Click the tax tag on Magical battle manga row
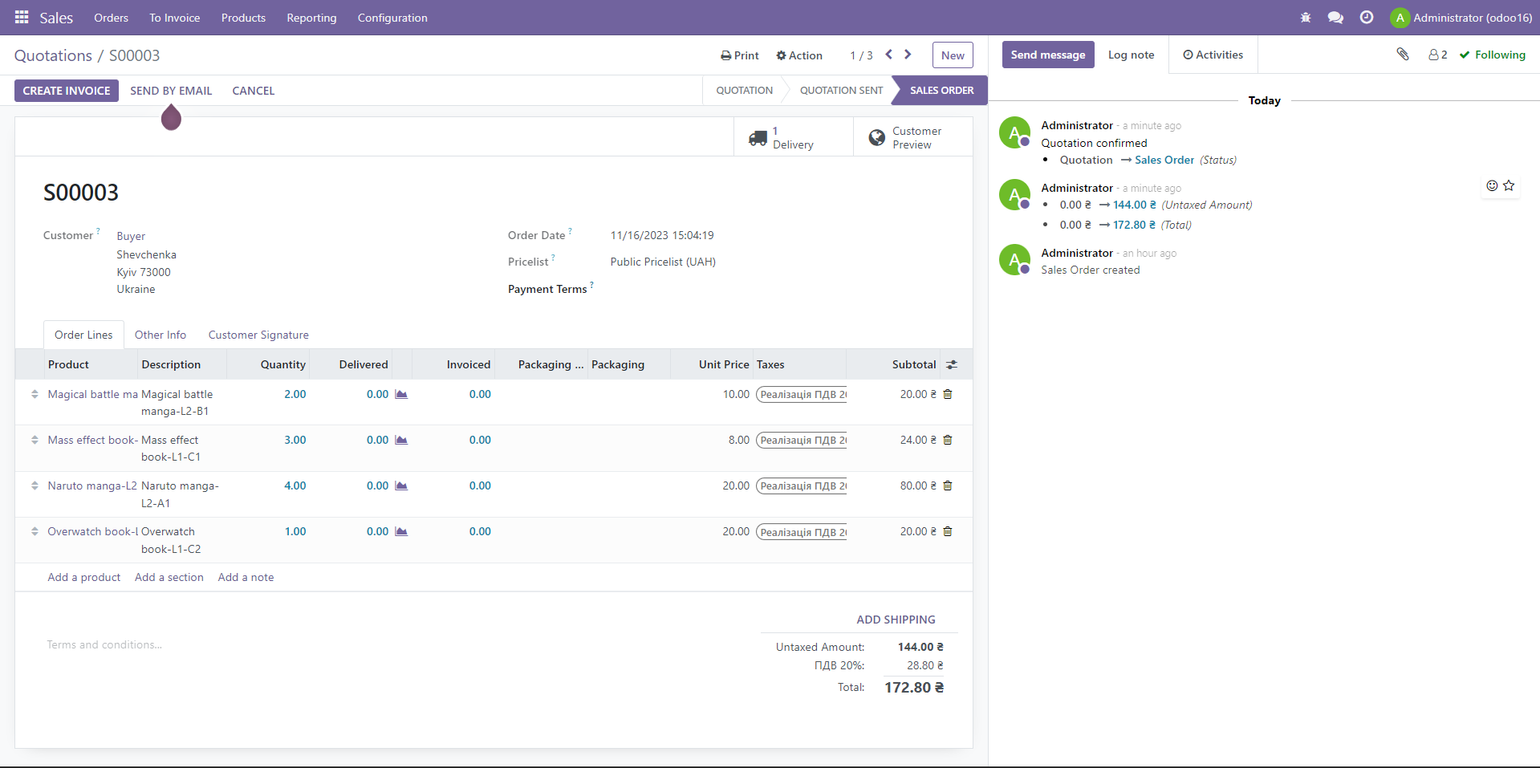 801,394
